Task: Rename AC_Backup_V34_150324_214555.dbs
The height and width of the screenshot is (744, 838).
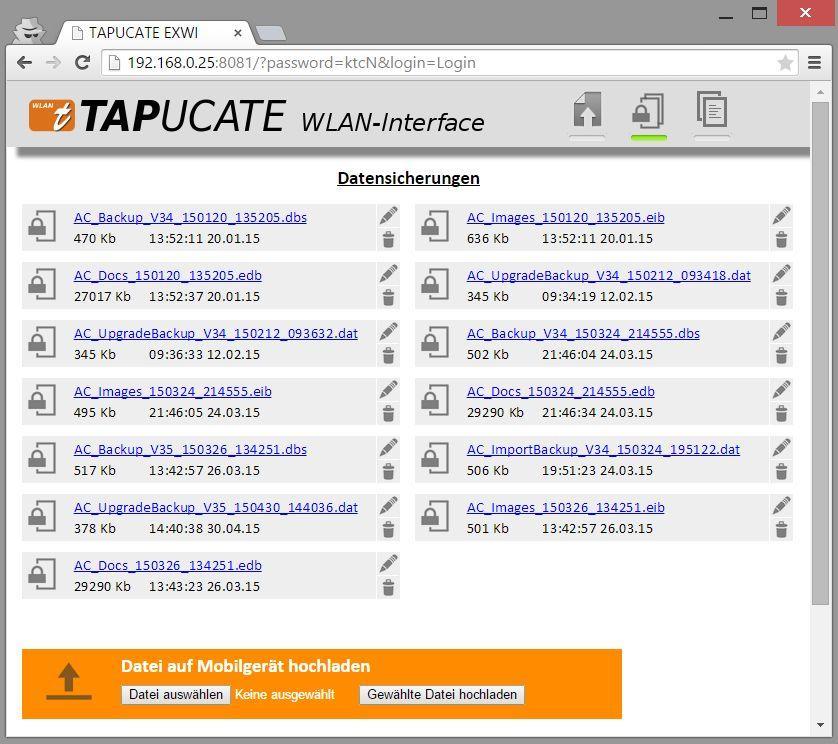Action: pos(781,332)
